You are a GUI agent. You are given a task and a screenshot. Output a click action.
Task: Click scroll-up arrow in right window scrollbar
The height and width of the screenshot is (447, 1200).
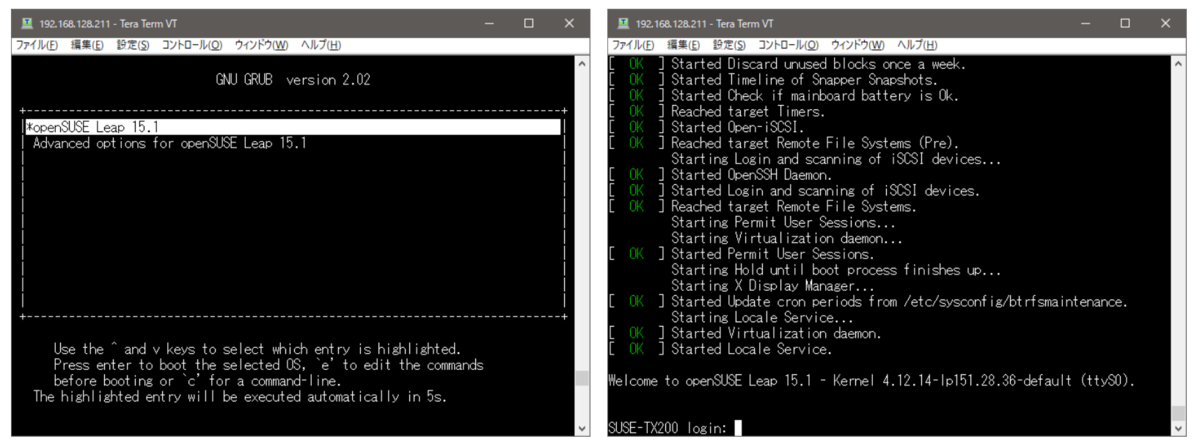[1179, 64]
